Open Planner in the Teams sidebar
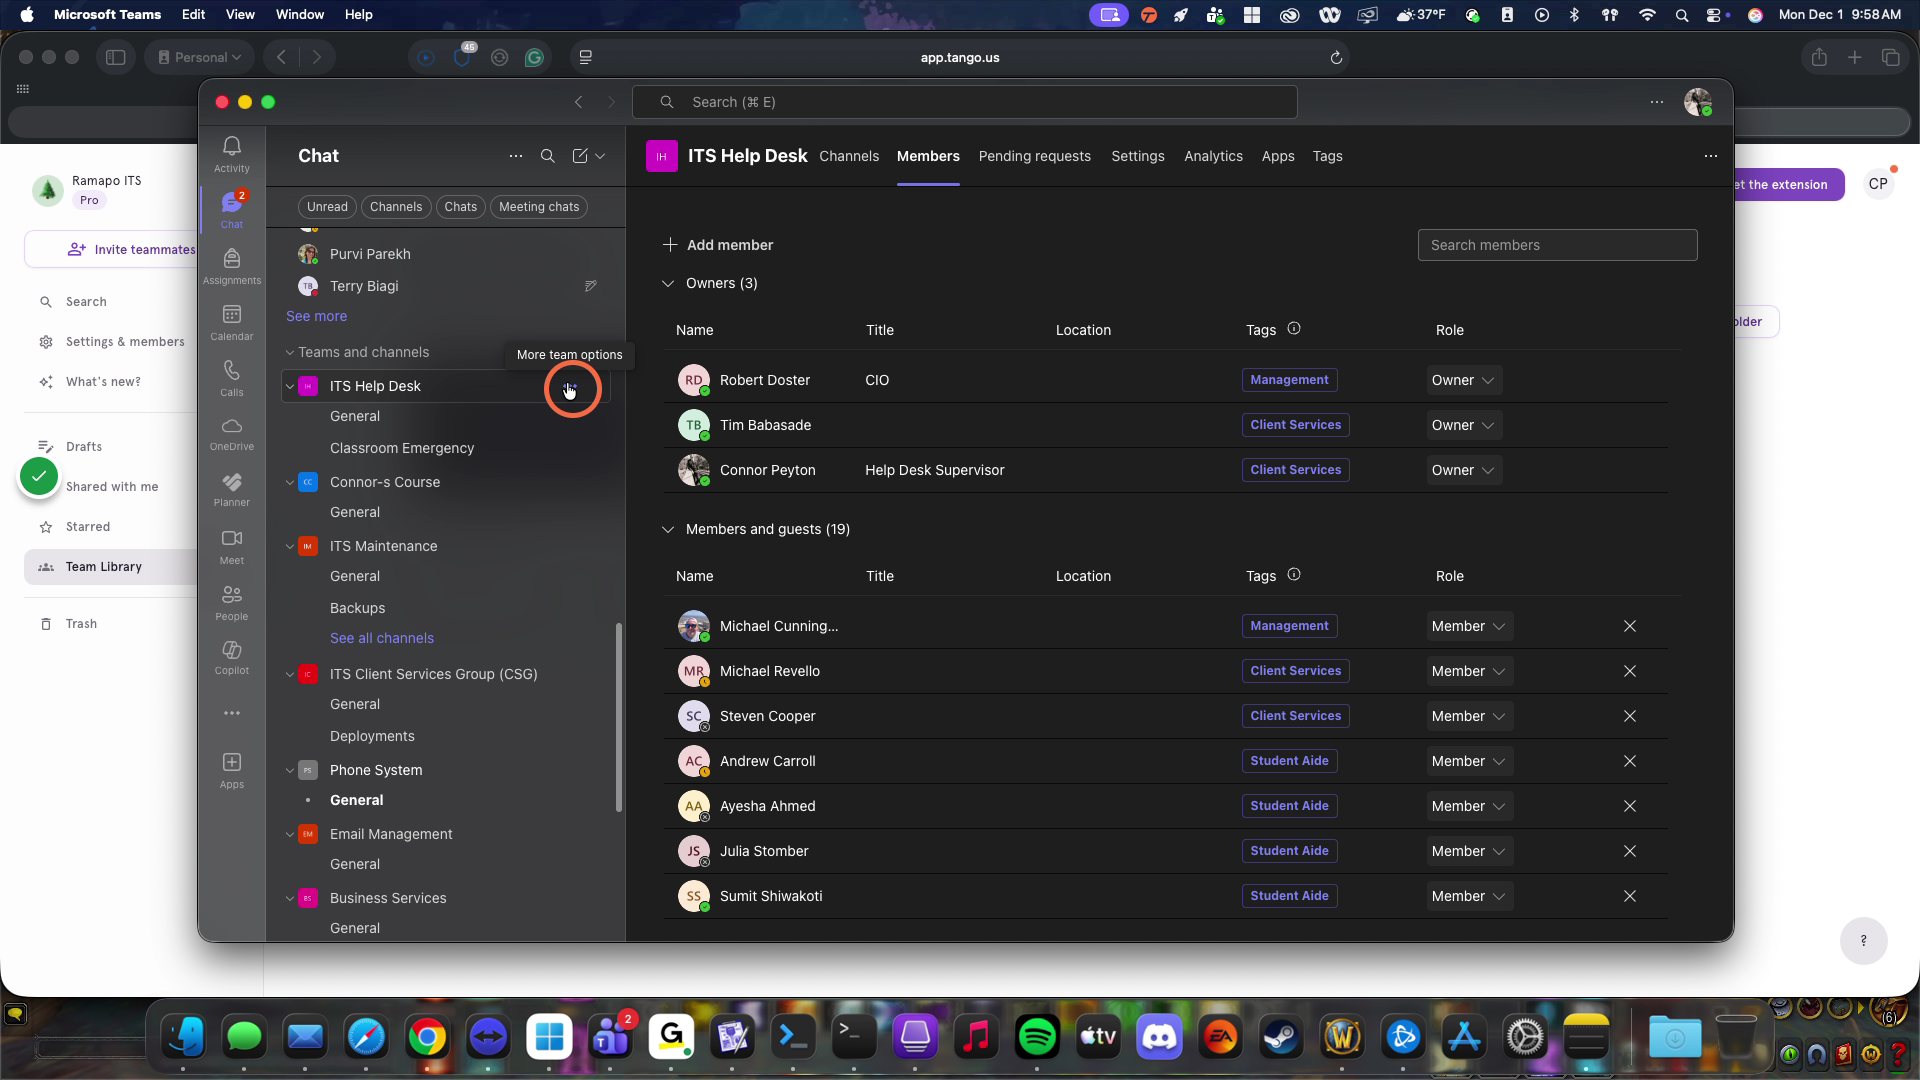This screenshot has width=1920, height=1080. tap(231, 489)
